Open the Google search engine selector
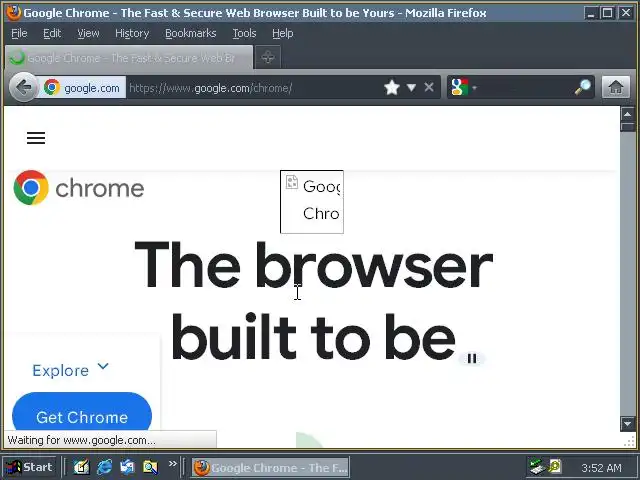This screenshot has width=640, height=480. [463, 87]
